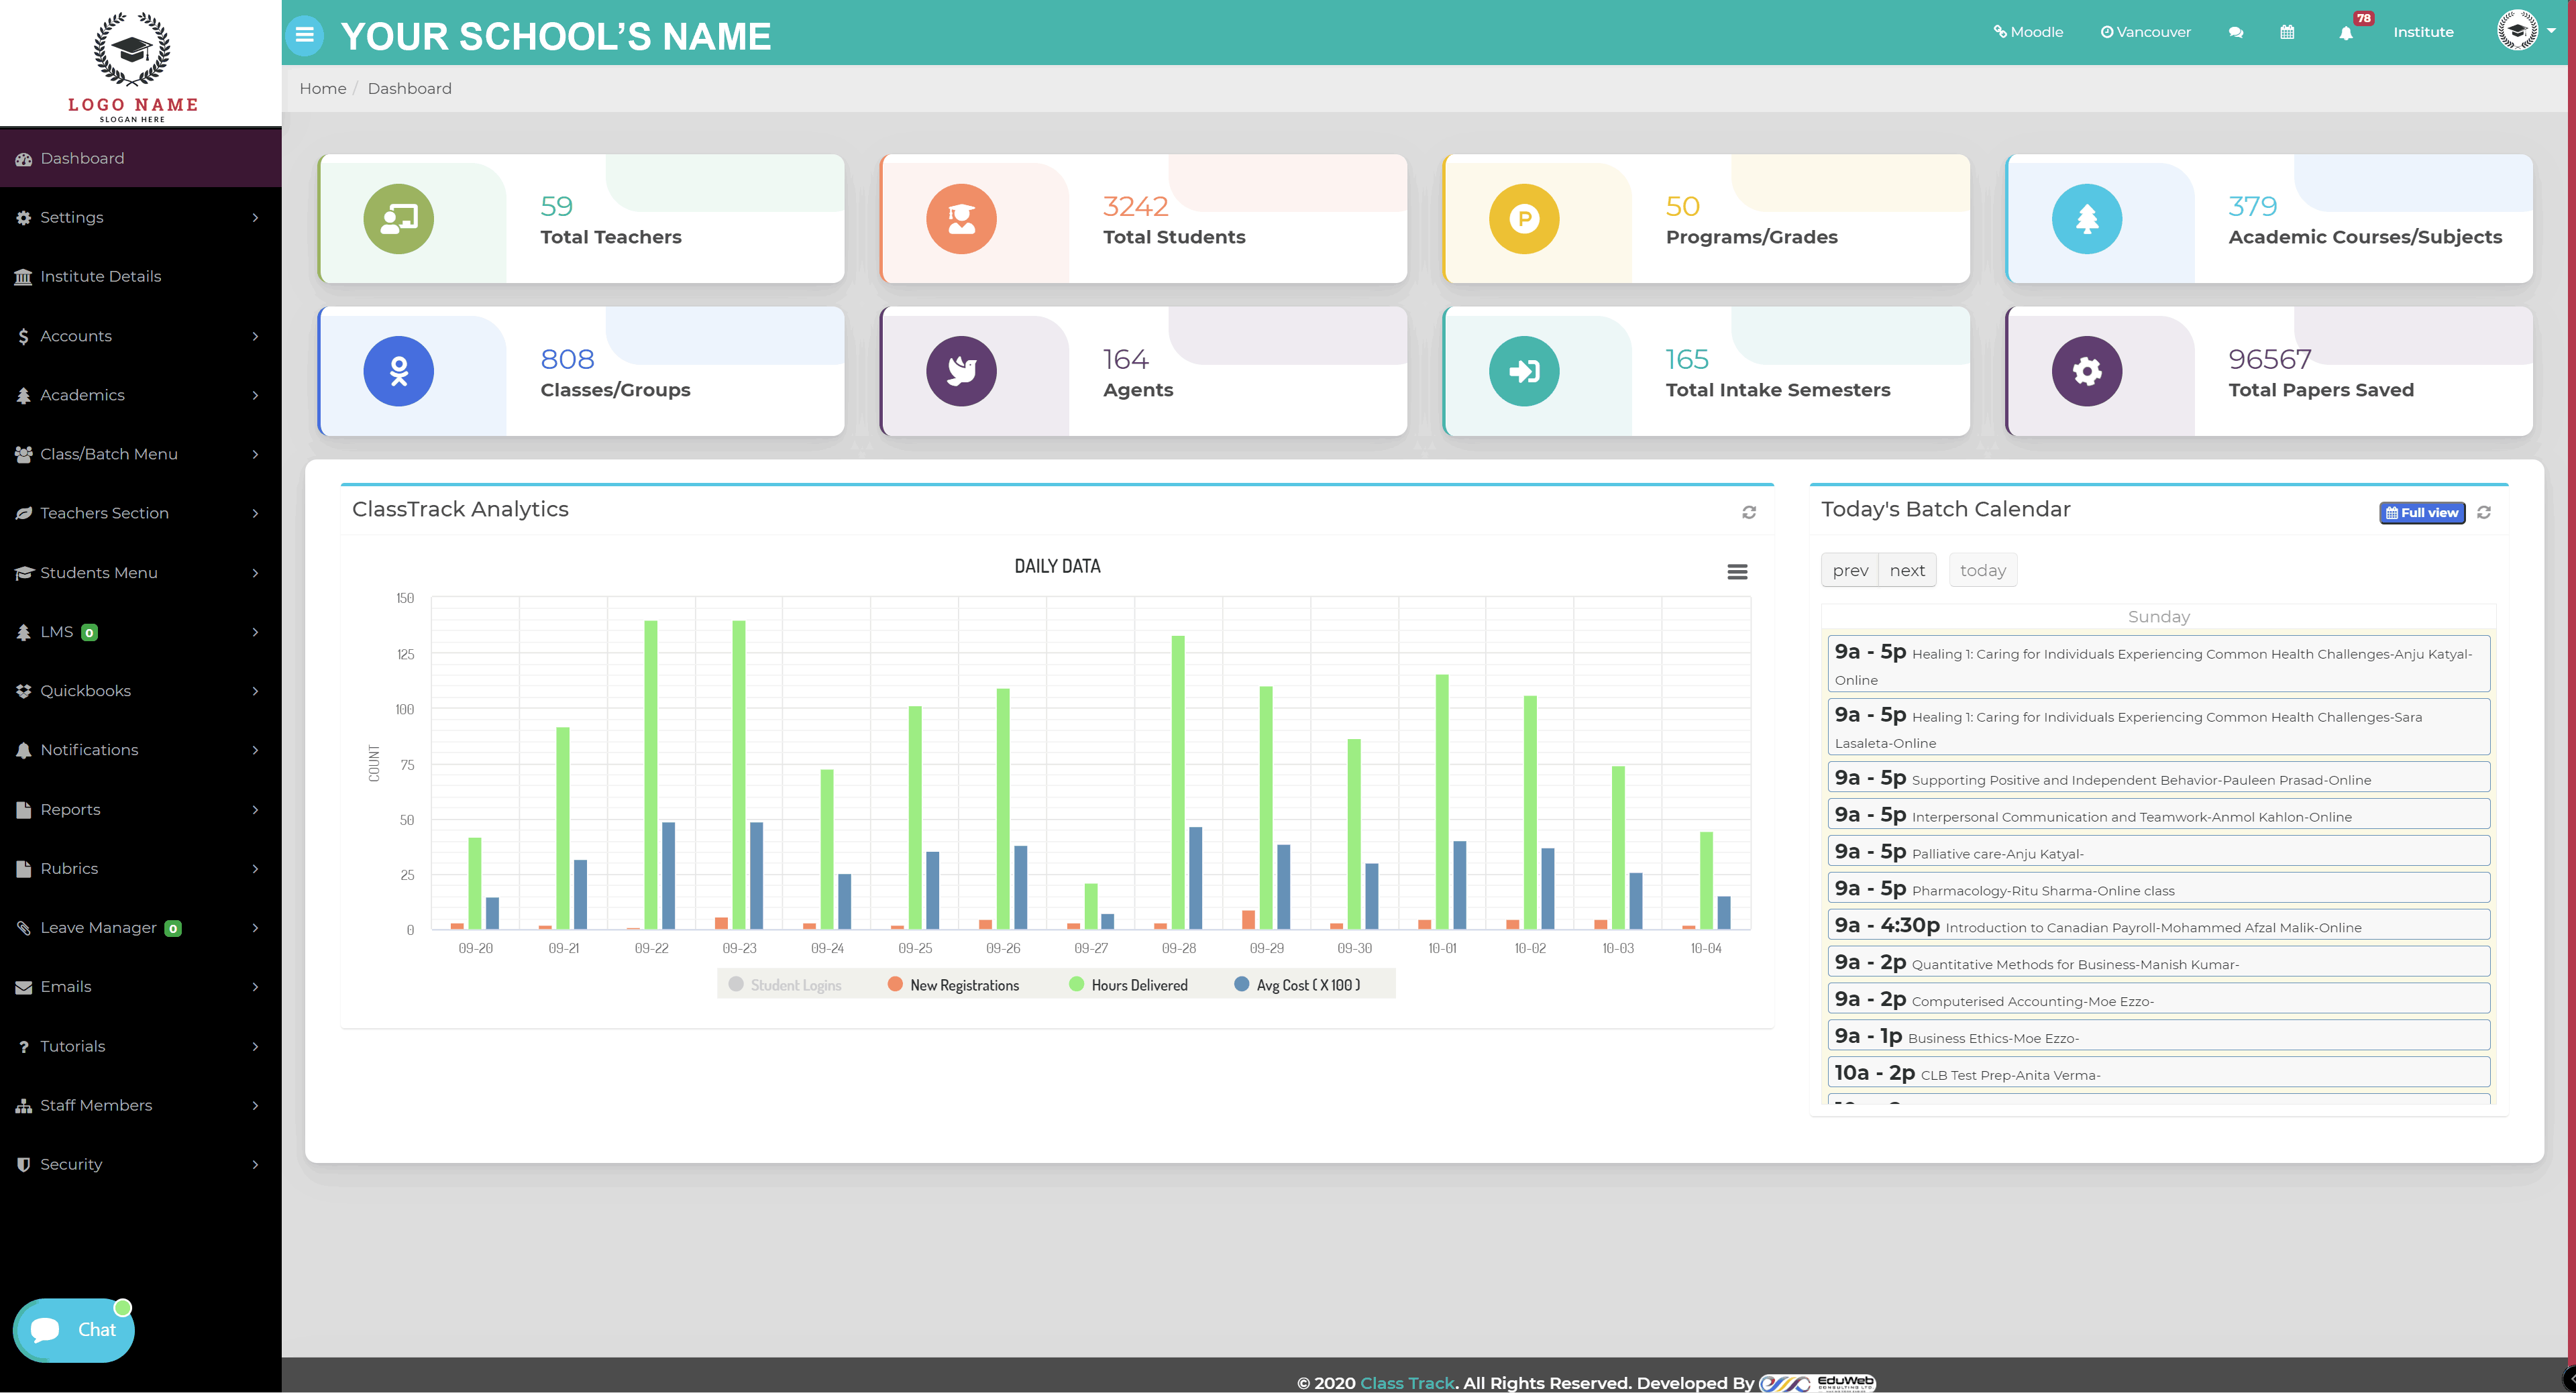
Task: Open the calendar icon in the header
Action: point(2287,33)
